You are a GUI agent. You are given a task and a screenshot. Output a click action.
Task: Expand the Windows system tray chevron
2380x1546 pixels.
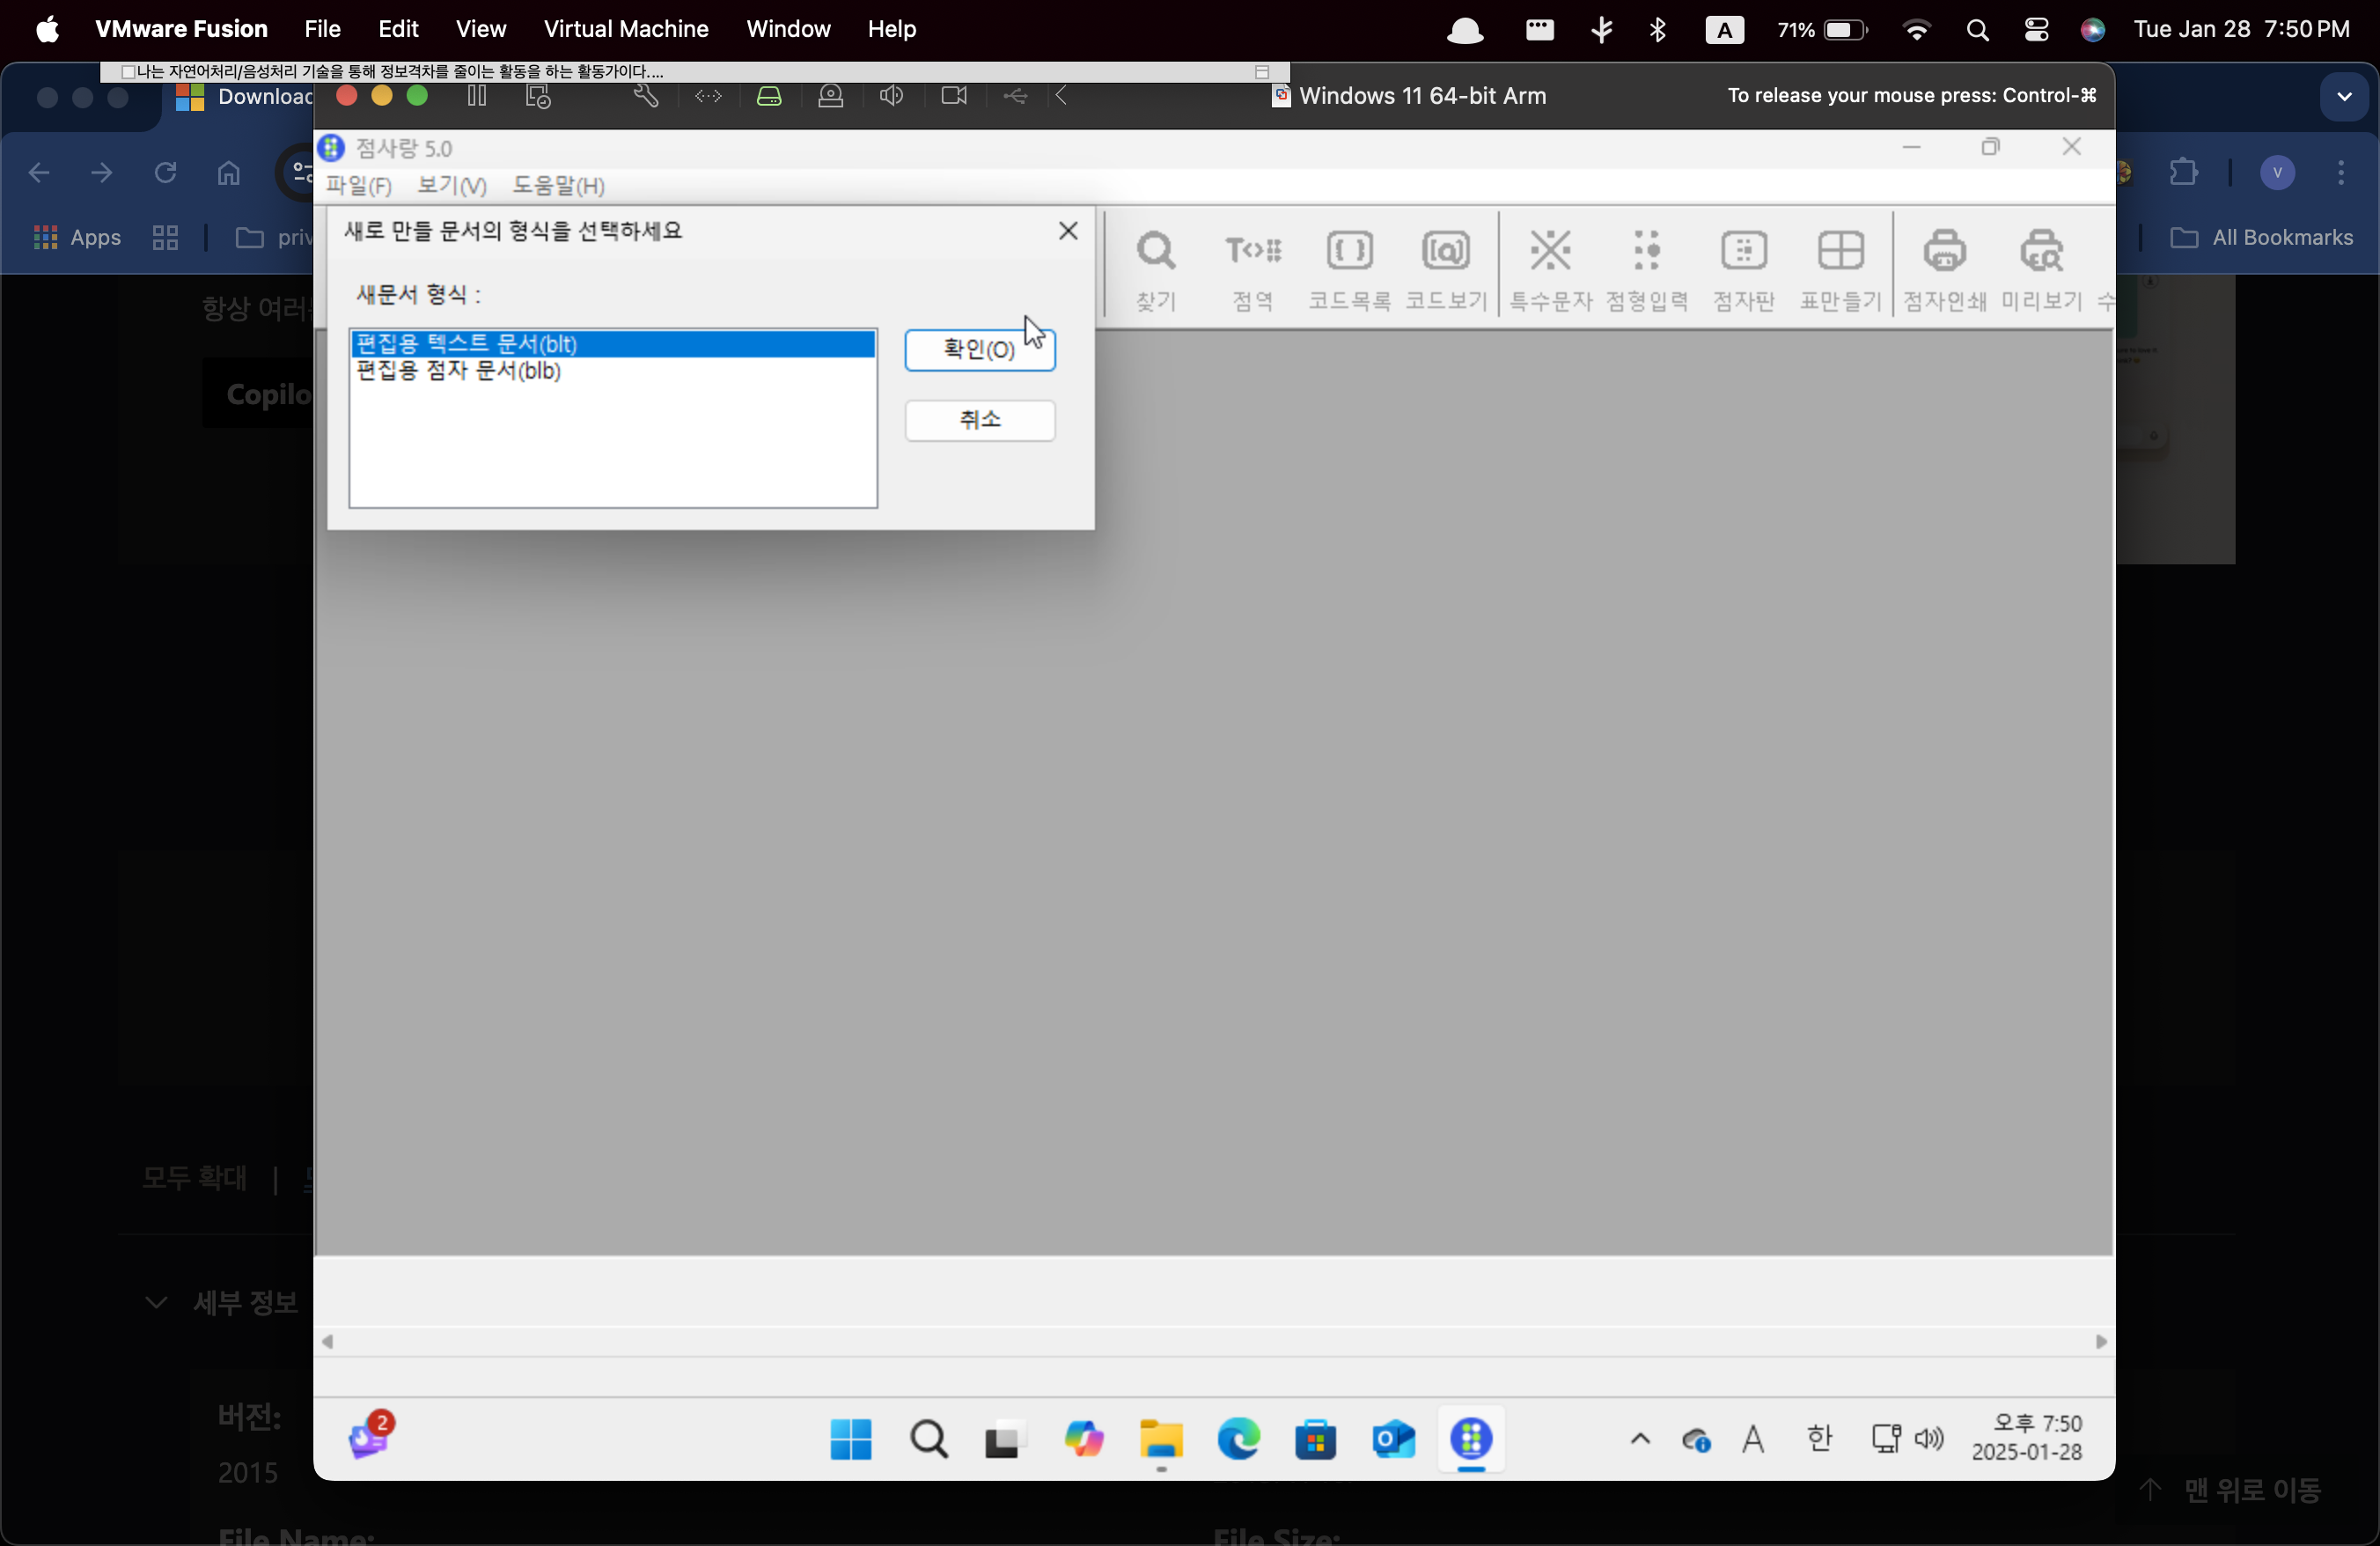click(1640, 1440)
